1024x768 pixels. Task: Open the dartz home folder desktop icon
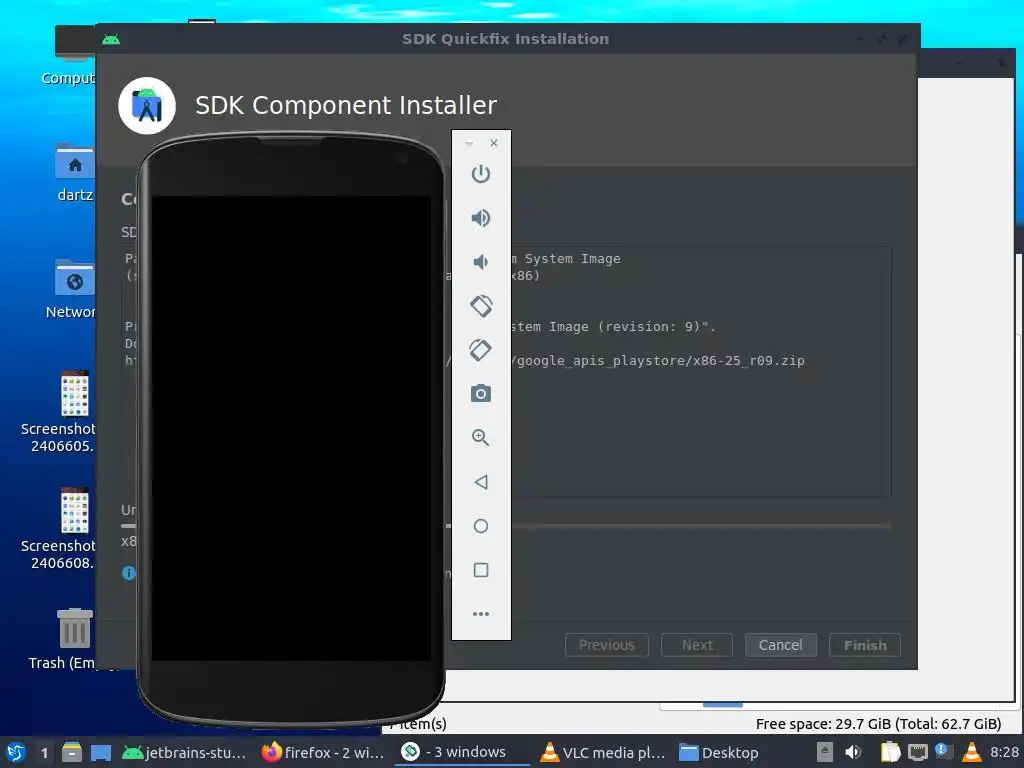pyautogui.click(x=74, y=172)
